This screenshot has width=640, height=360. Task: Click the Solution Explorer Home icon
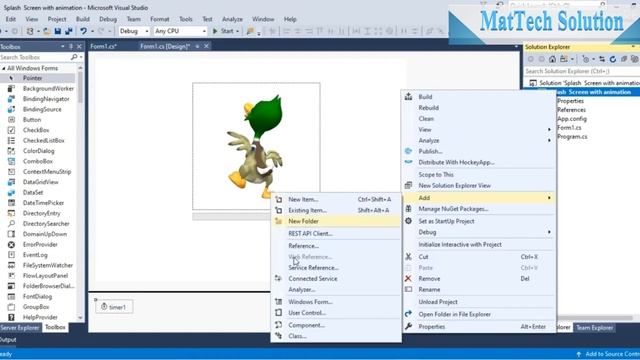(x=552, y=59)
